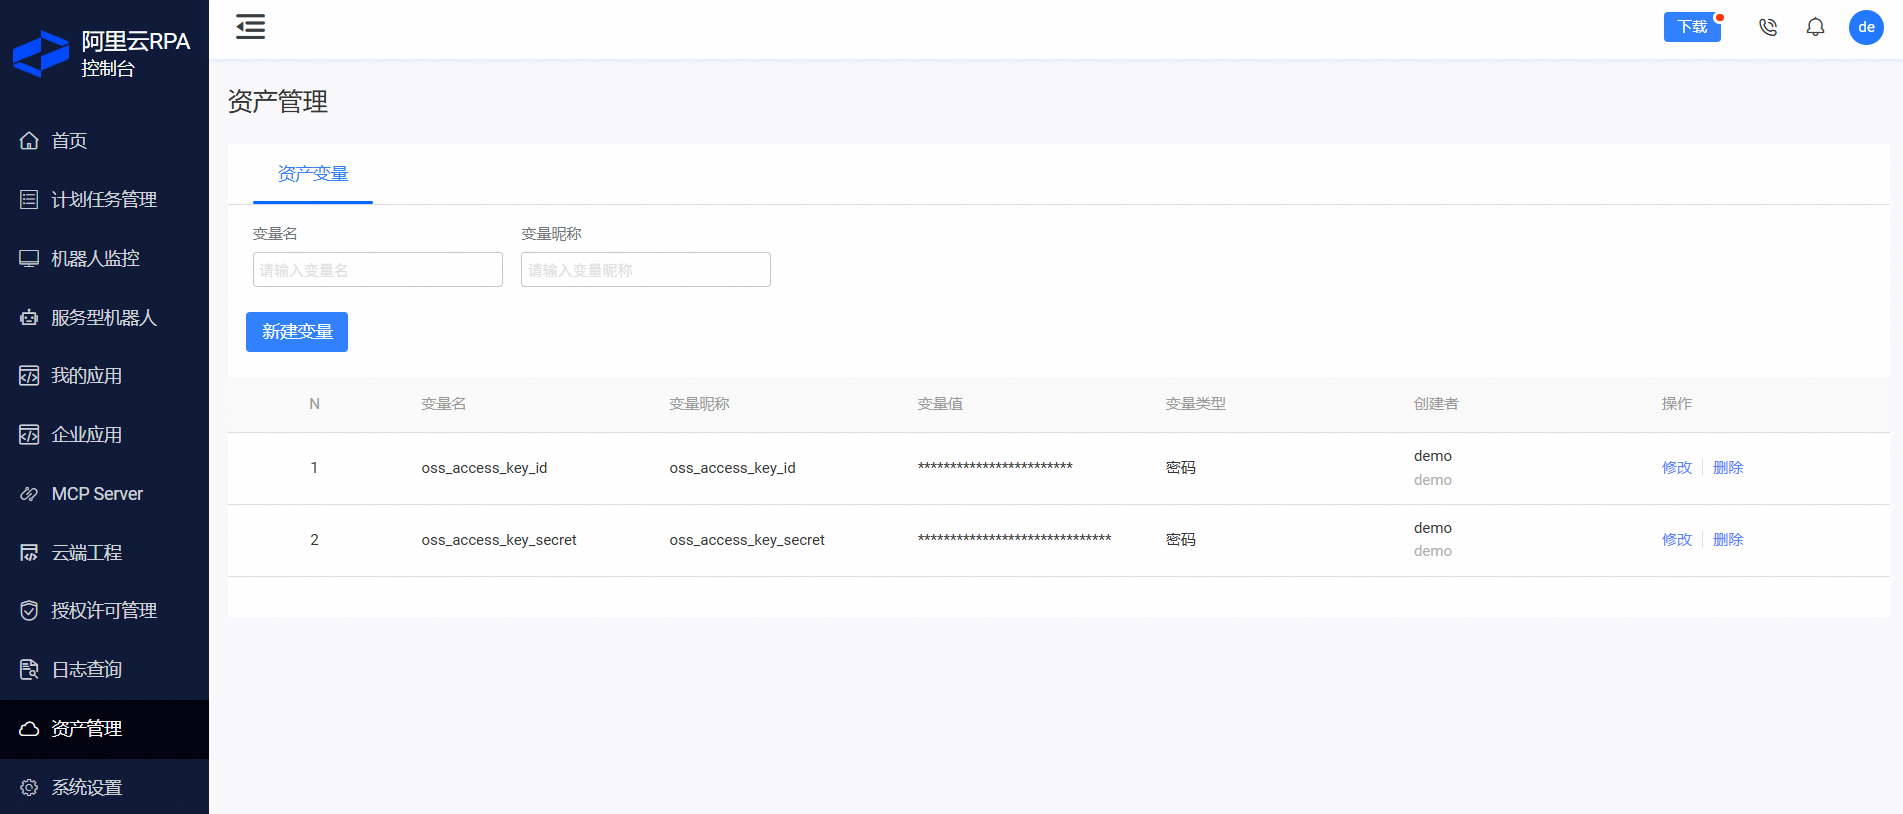Click 删除 for oss_access_key_secret row
The height and width of the screenshot is (814, 1903).
(1728, 540)
